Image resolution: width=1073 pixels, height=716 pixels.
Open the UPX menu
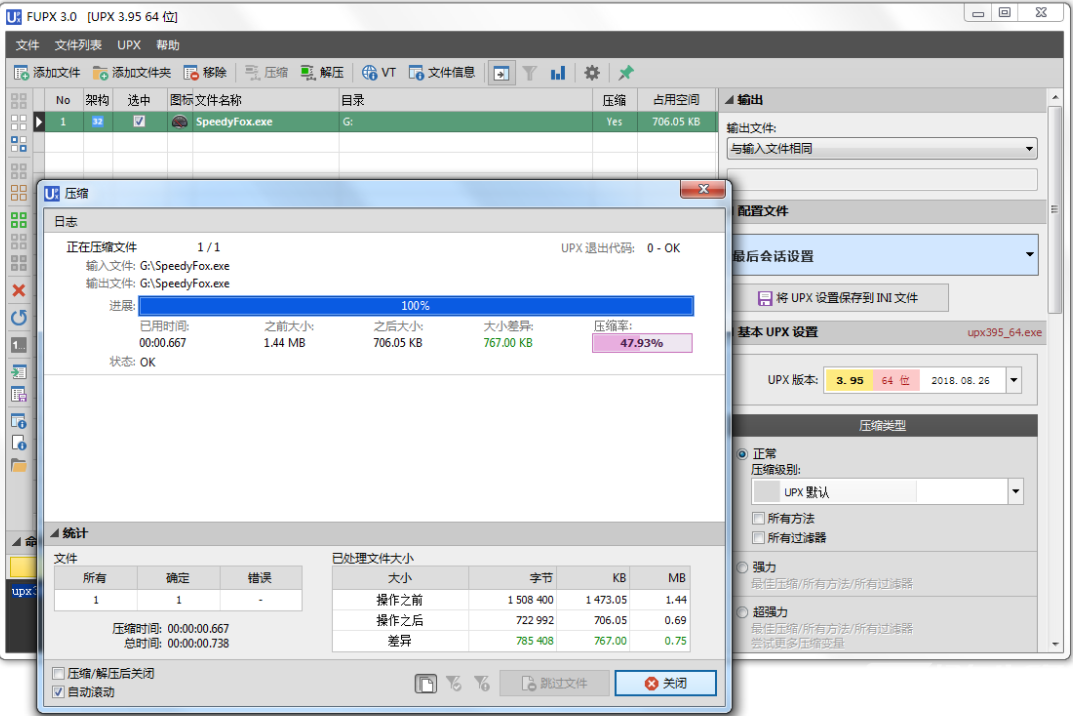129,45
